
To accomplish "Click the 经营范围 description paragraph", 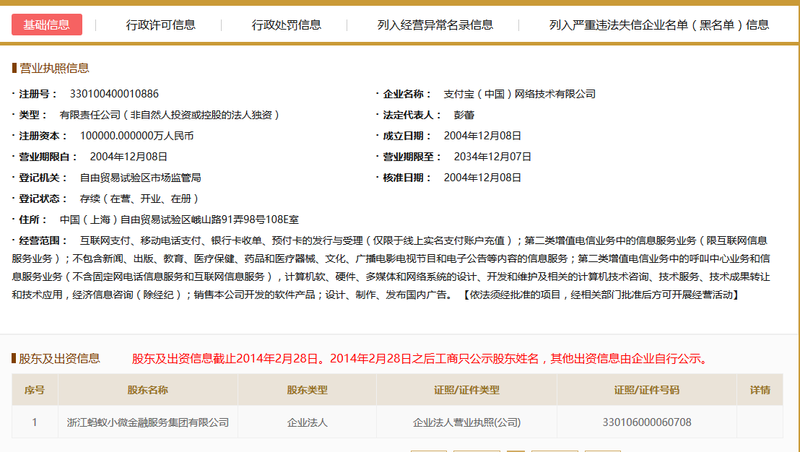I will (x=391, y=267).
